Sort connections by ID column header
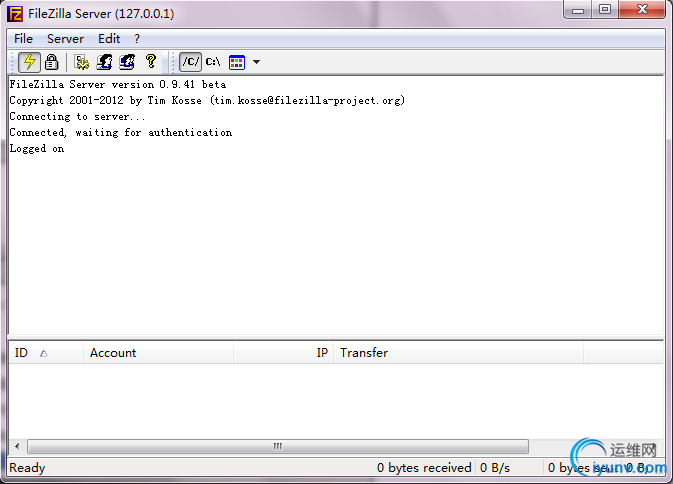Screen dimensions: 673x484 tap(45, 353)
